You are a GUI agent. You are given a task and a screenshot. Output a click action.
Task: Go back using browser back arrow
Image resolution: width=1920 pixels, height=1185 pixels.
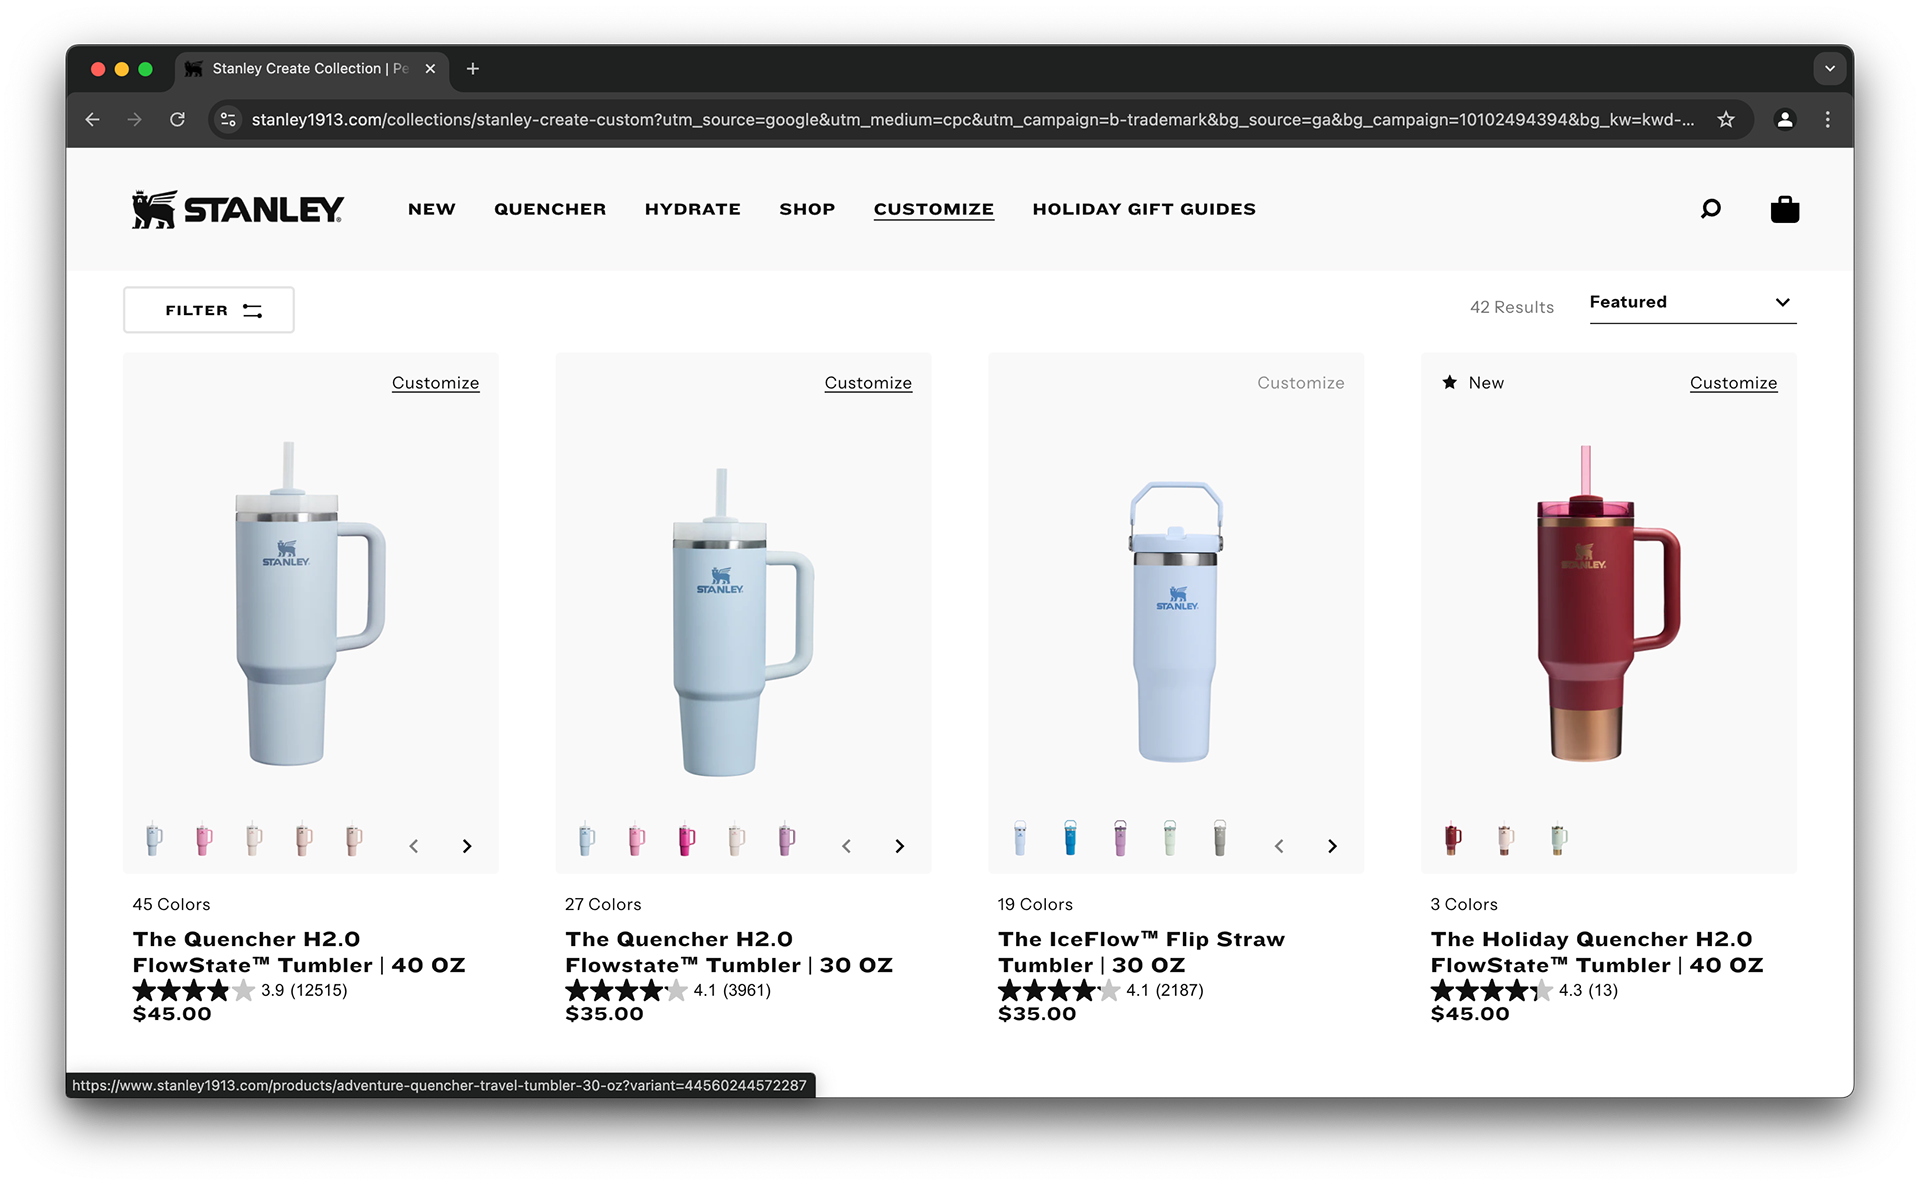pyautogui.click(x=92, y=120)
